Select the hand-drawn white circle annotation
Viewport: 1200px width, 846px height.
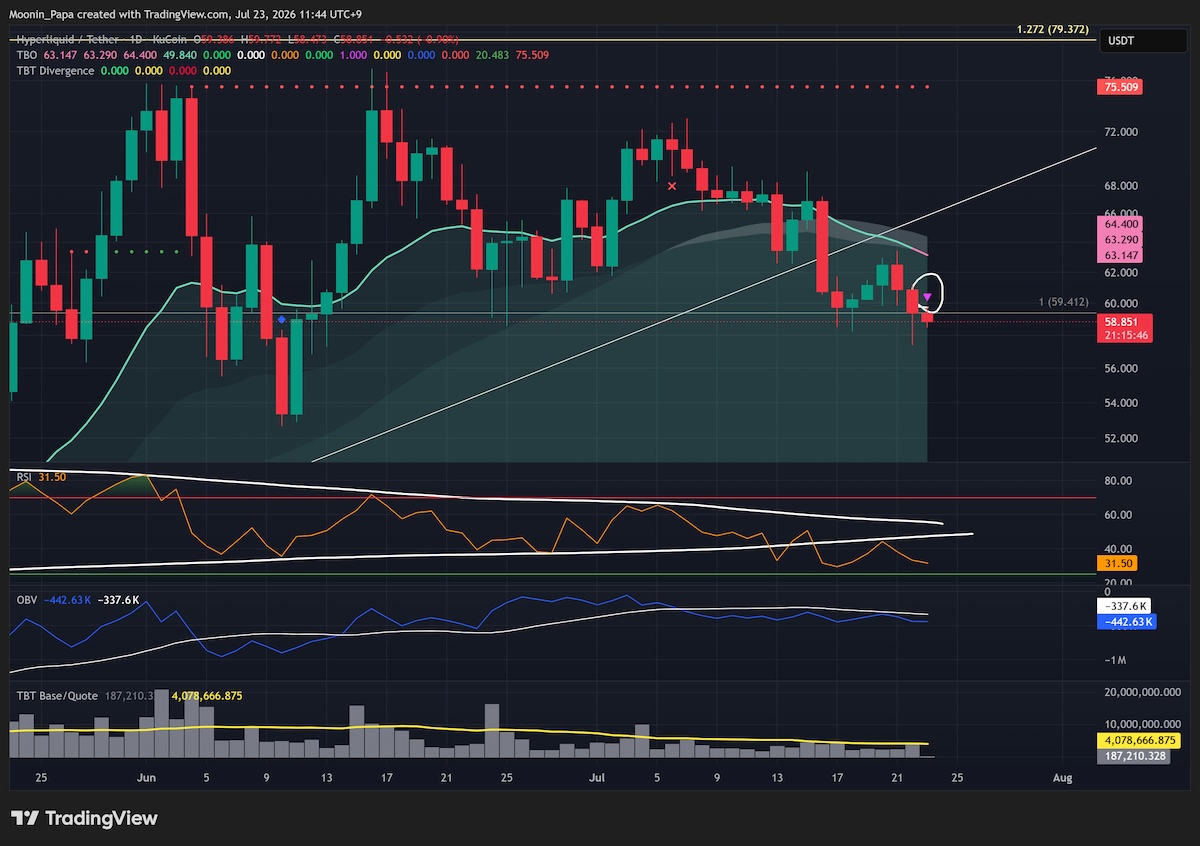928,291
